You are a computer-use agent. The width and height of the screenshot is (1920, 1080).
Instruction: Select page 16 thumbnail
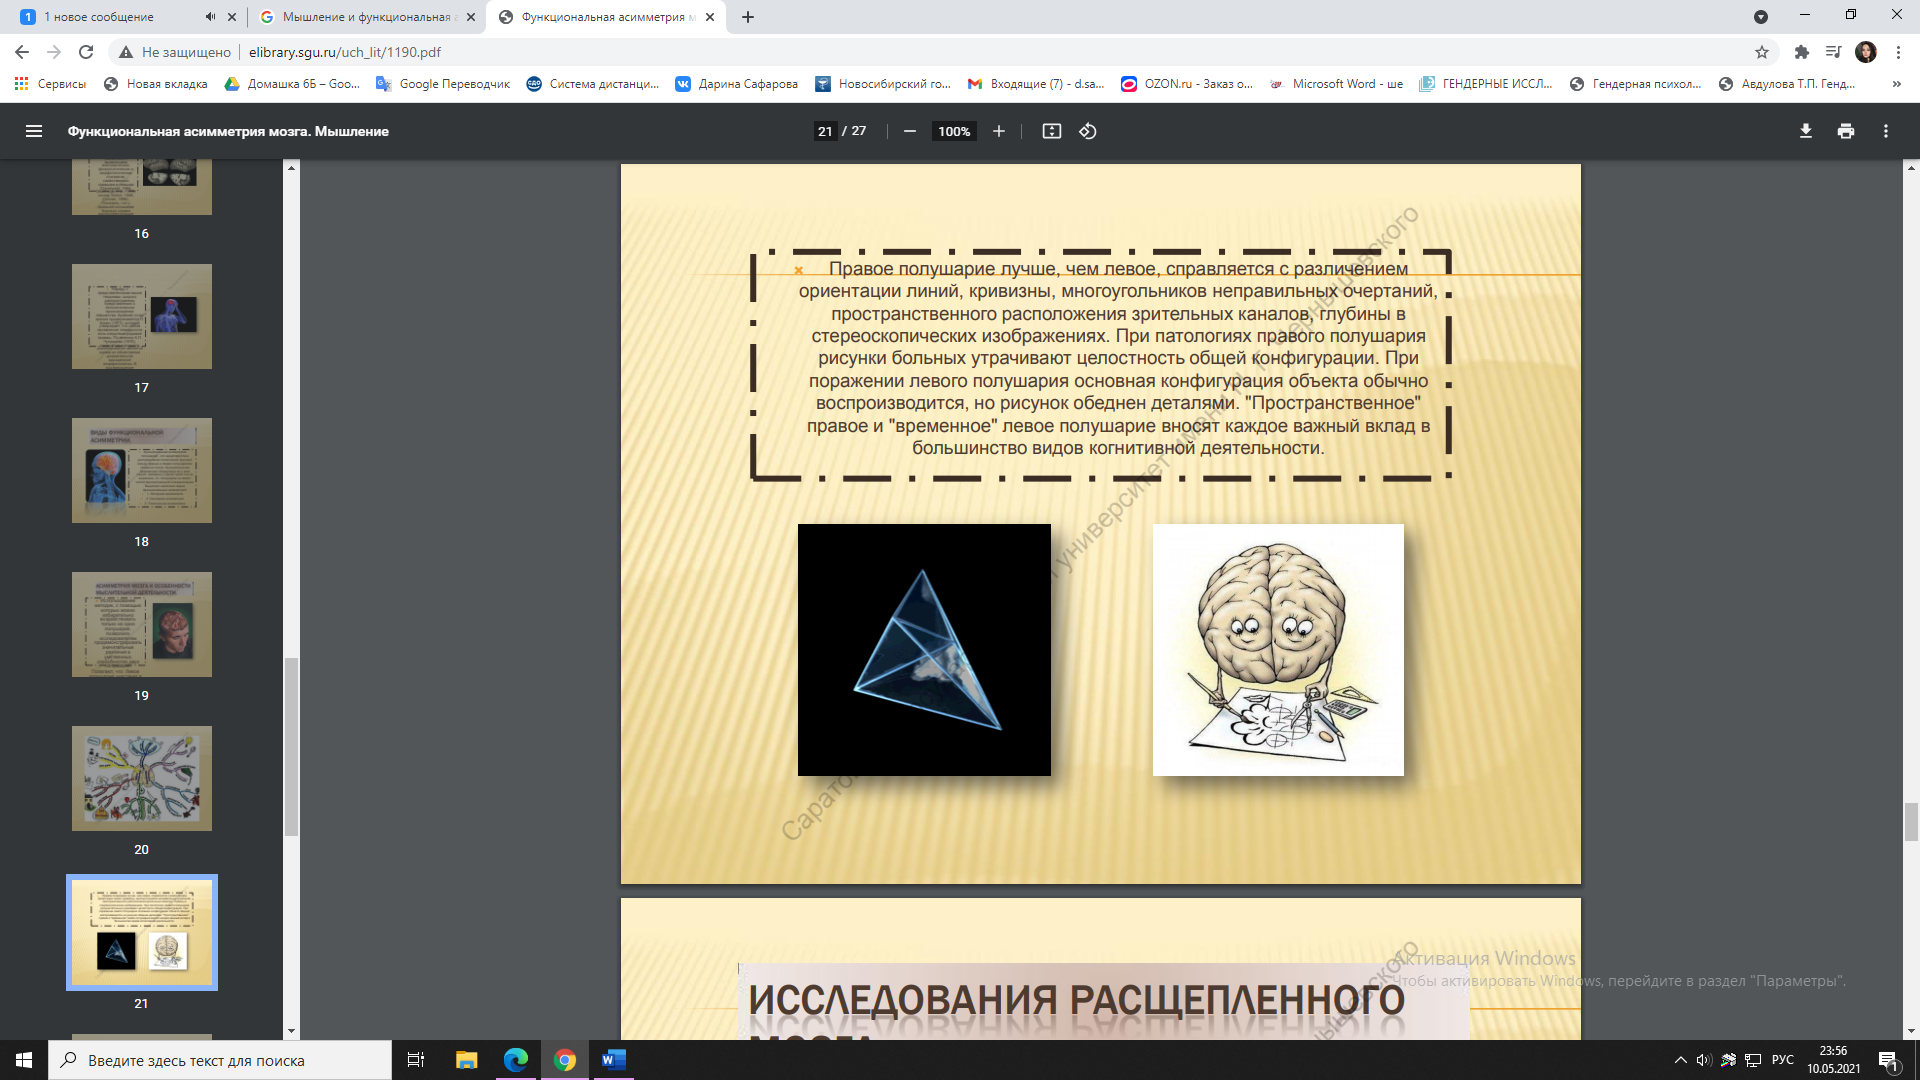click(x=142, y=188)
